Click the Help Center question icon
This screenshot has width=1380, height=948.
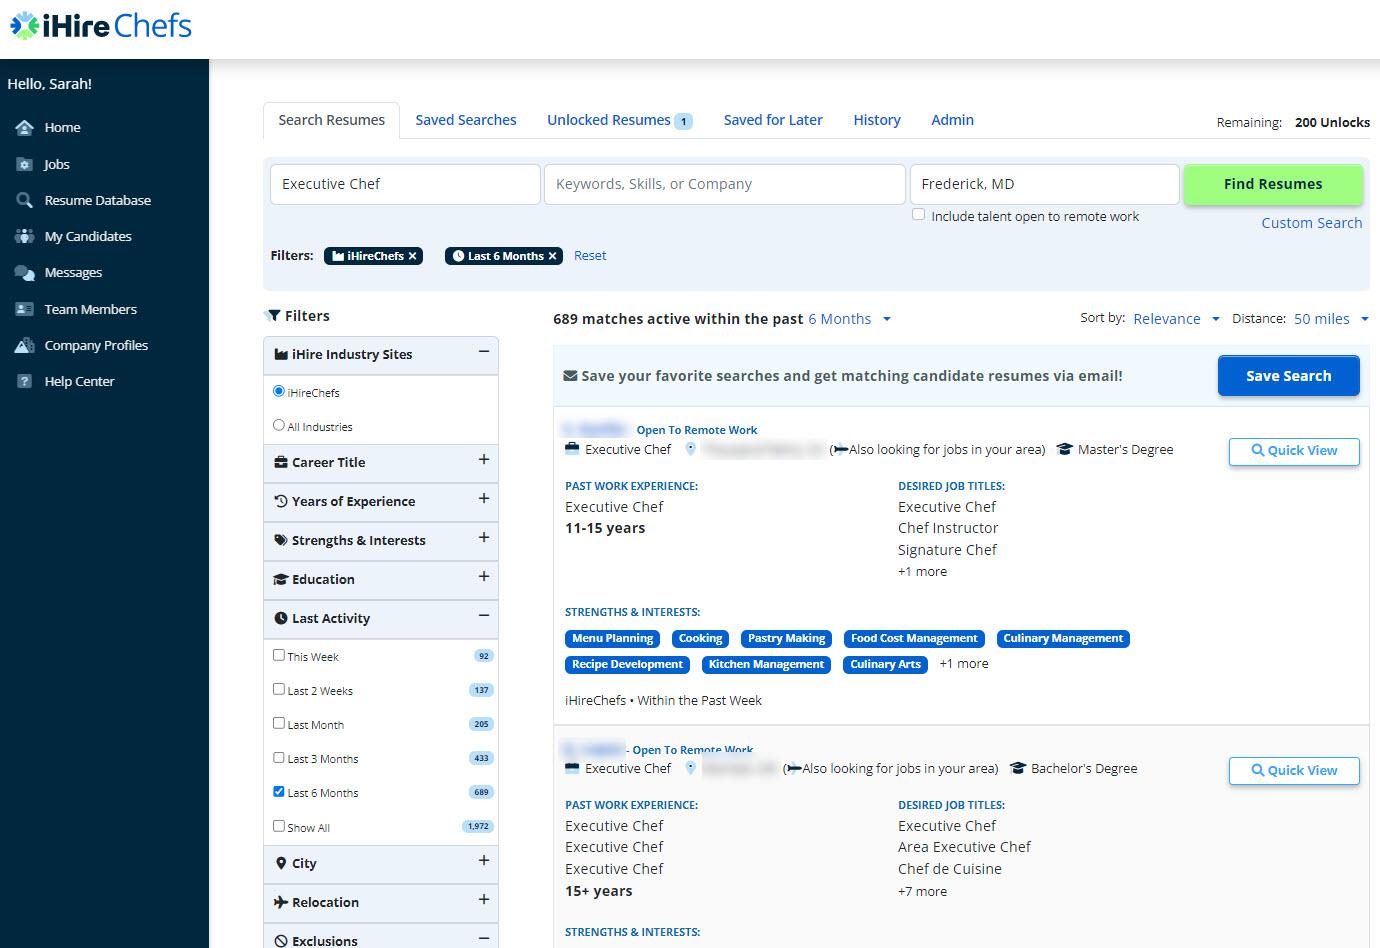point(25,381)
